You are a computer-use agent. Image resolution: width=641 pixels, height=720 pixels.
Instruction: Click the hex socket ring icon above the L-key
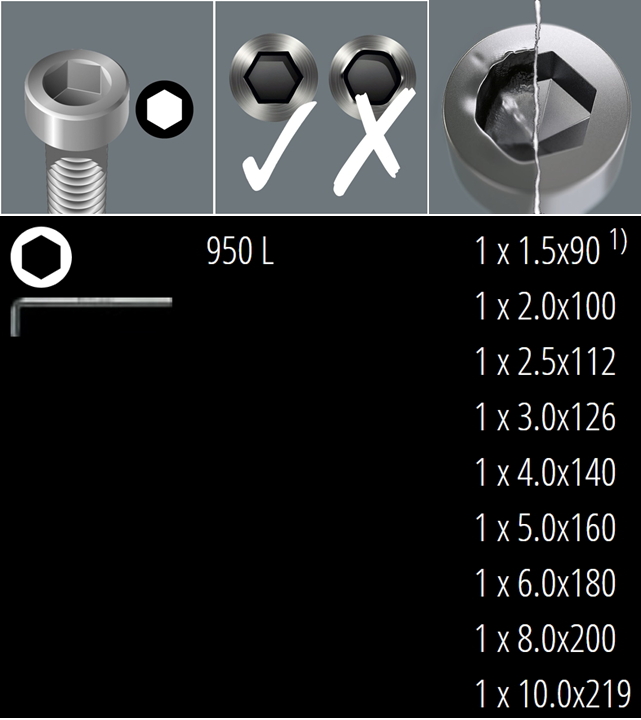[41, 257]
